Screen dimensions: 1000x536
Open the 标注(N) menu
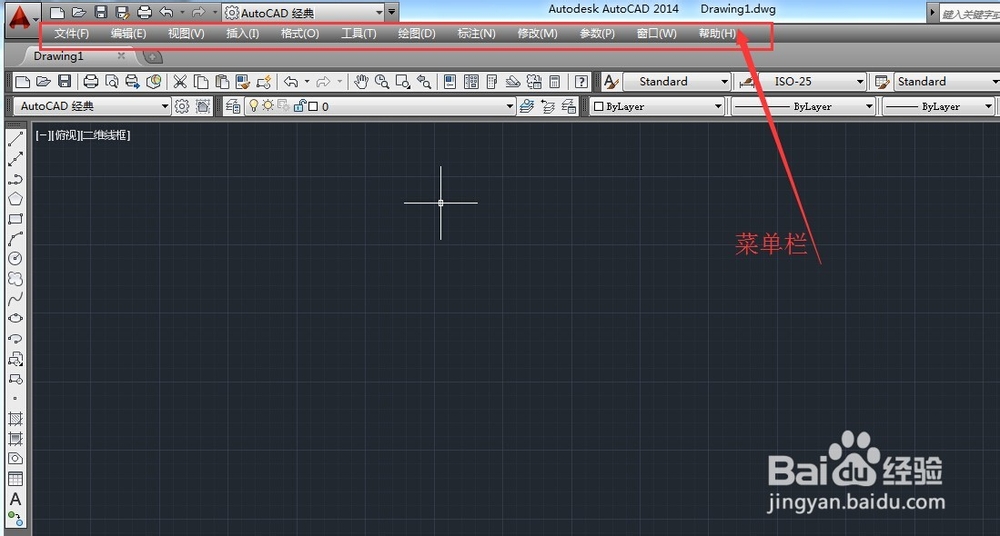pos(476,34)
